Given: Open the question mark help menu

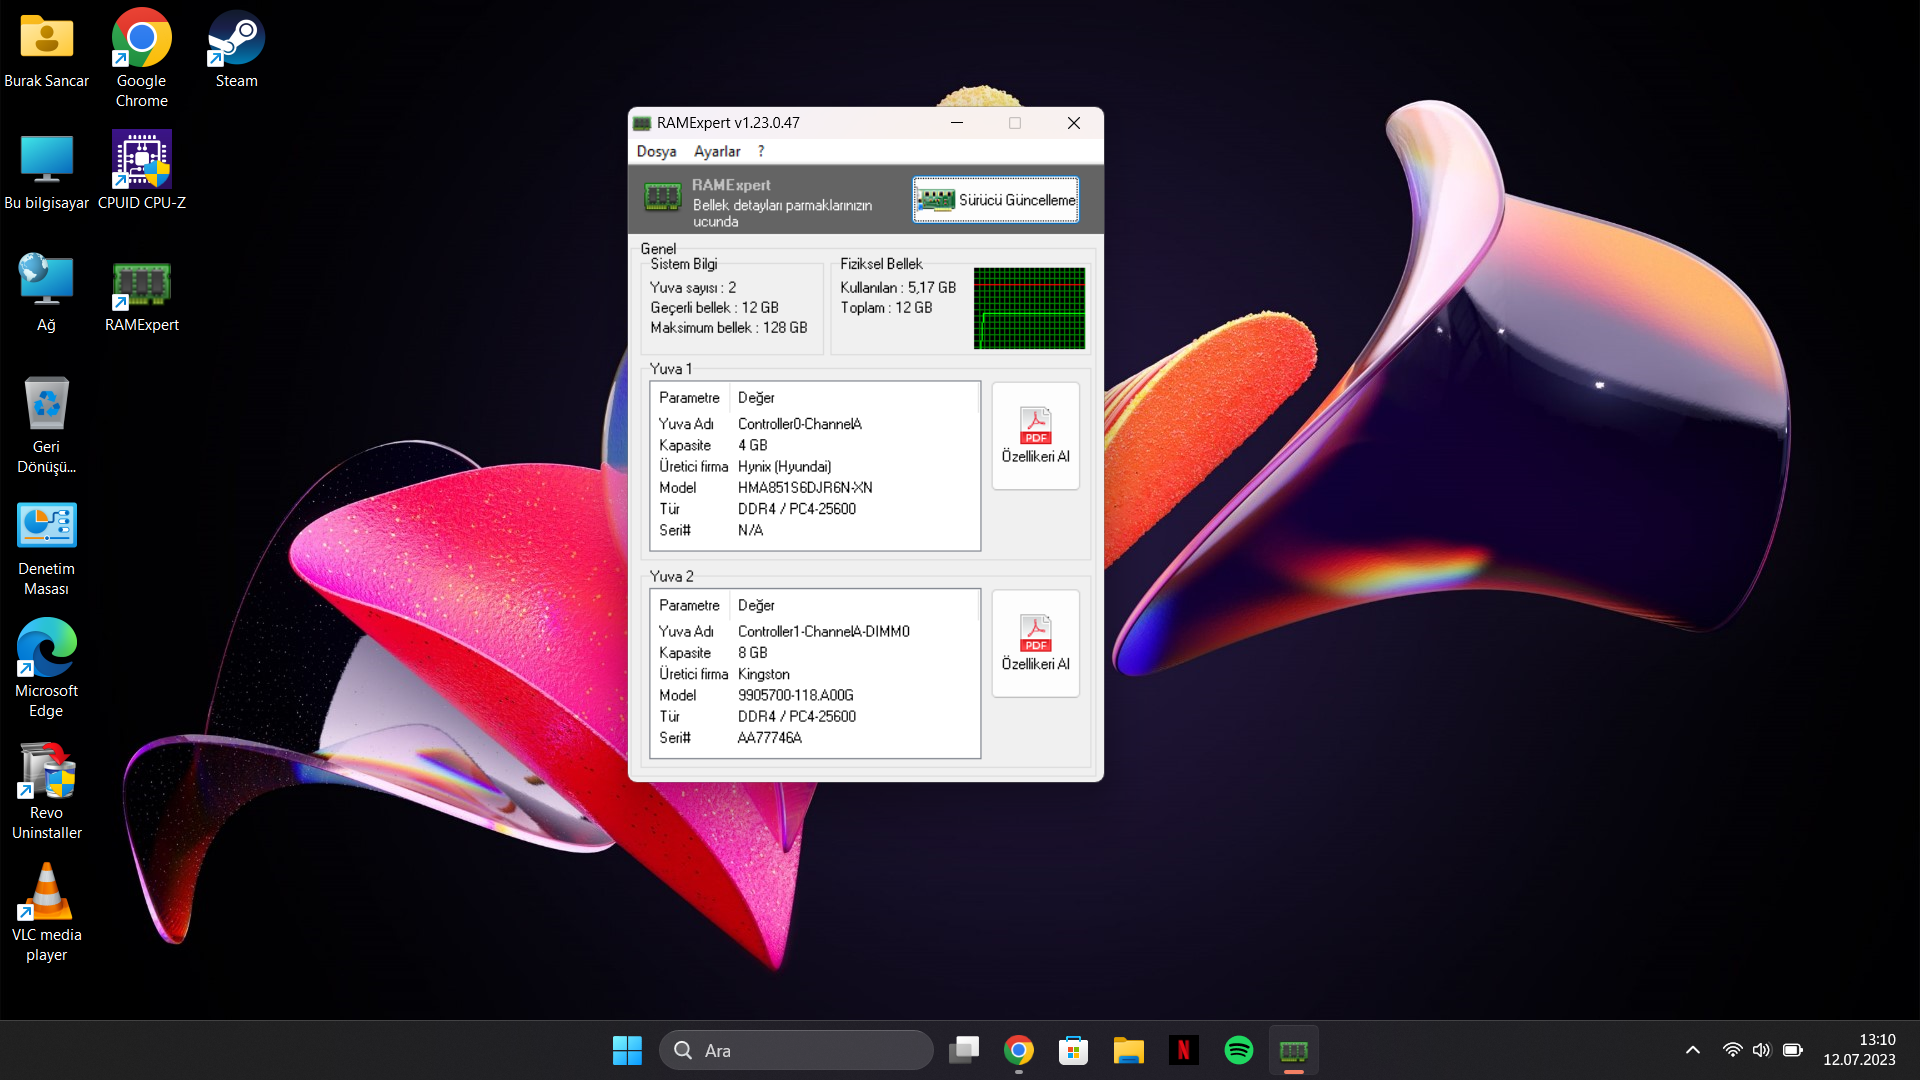Looking at the screenshot, I should pyautogui.click(x=761, y=151).
